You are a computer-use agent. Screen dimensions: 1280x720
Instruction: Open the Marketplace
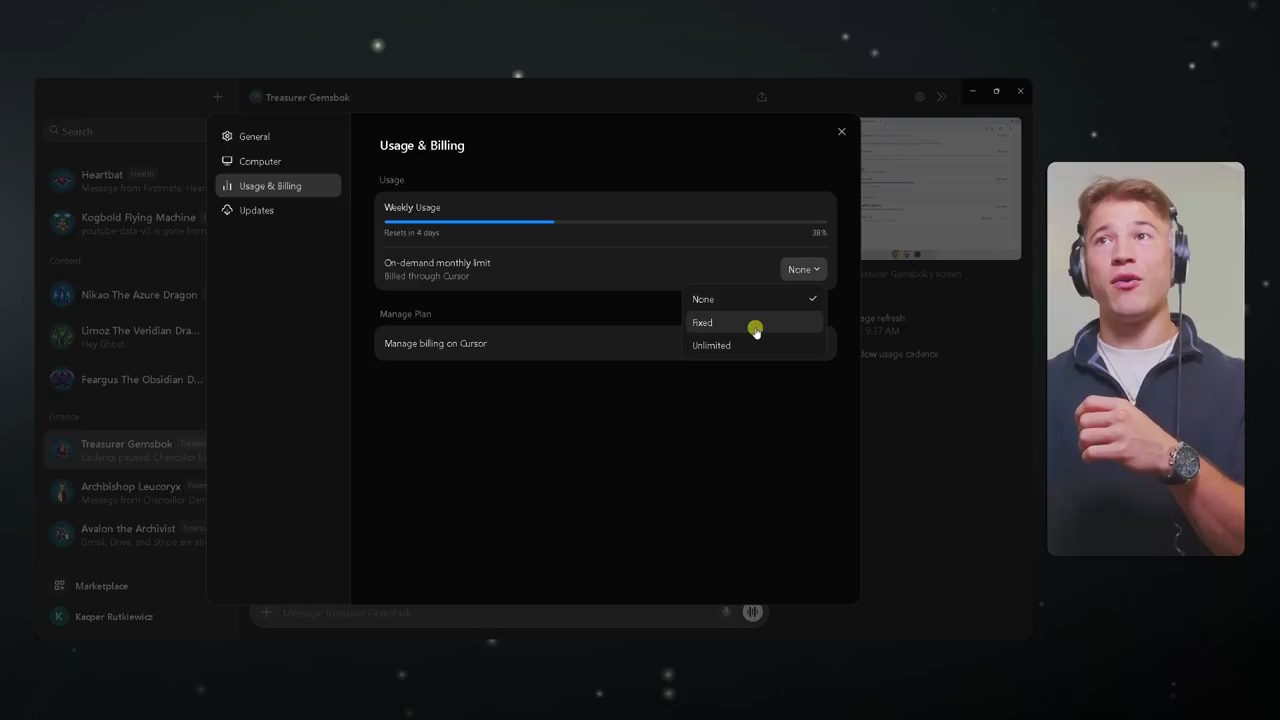[x=101, y=586]
